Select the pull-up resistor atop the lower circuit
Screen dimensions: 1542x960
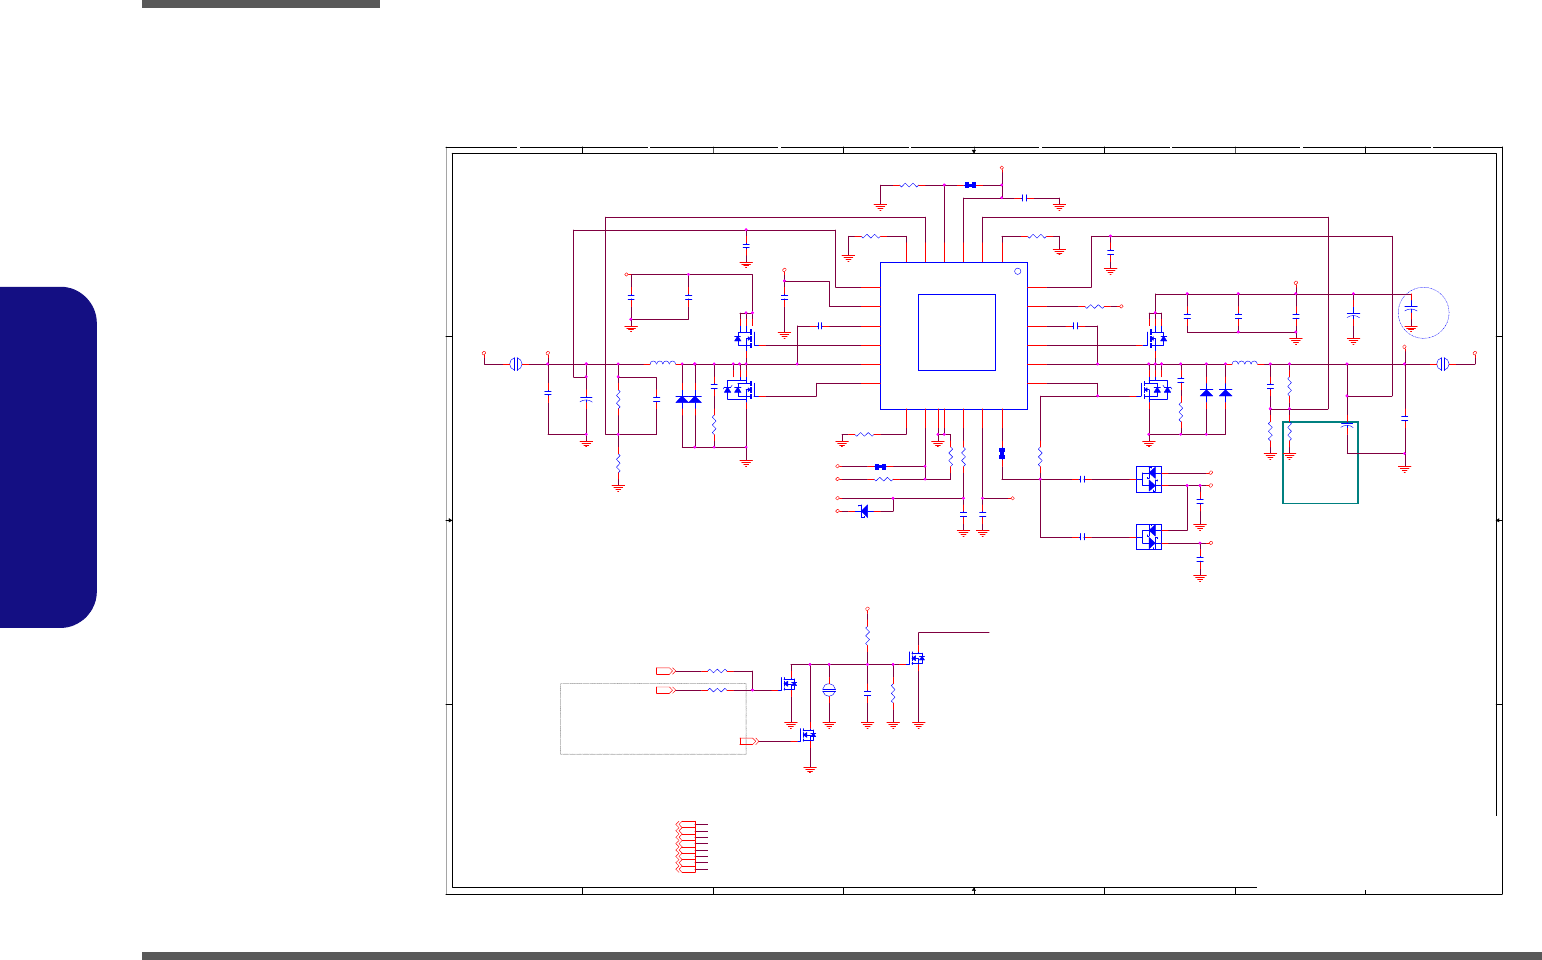(x=867, y=636)
